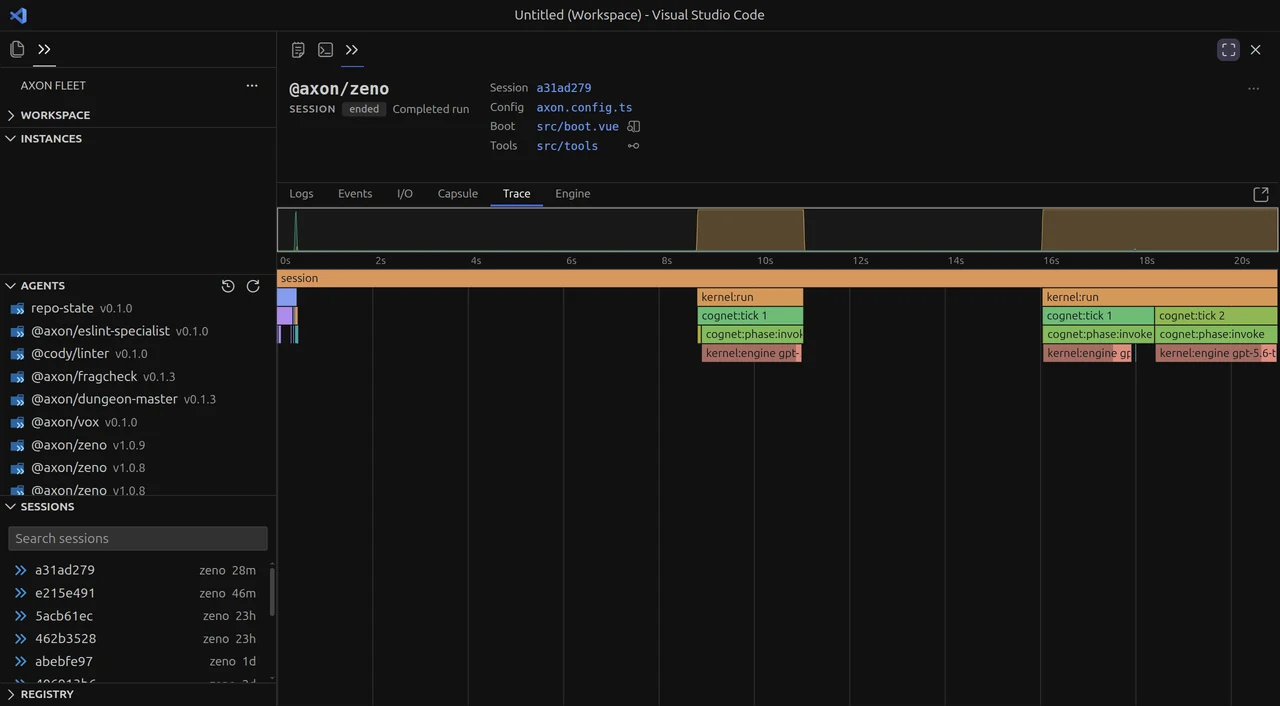Open the terminal icon in editor header
Image resolution: width=1280 pixels, height=706 pixels.
click(x=325, y=50)
